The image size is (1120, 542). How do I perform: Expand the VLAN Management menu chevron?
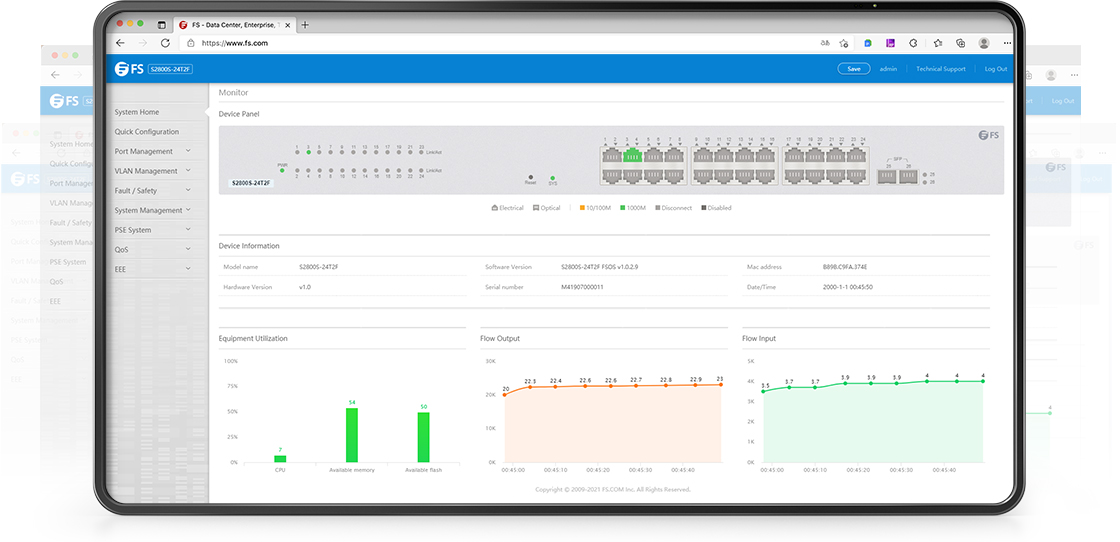coord(188,171)
